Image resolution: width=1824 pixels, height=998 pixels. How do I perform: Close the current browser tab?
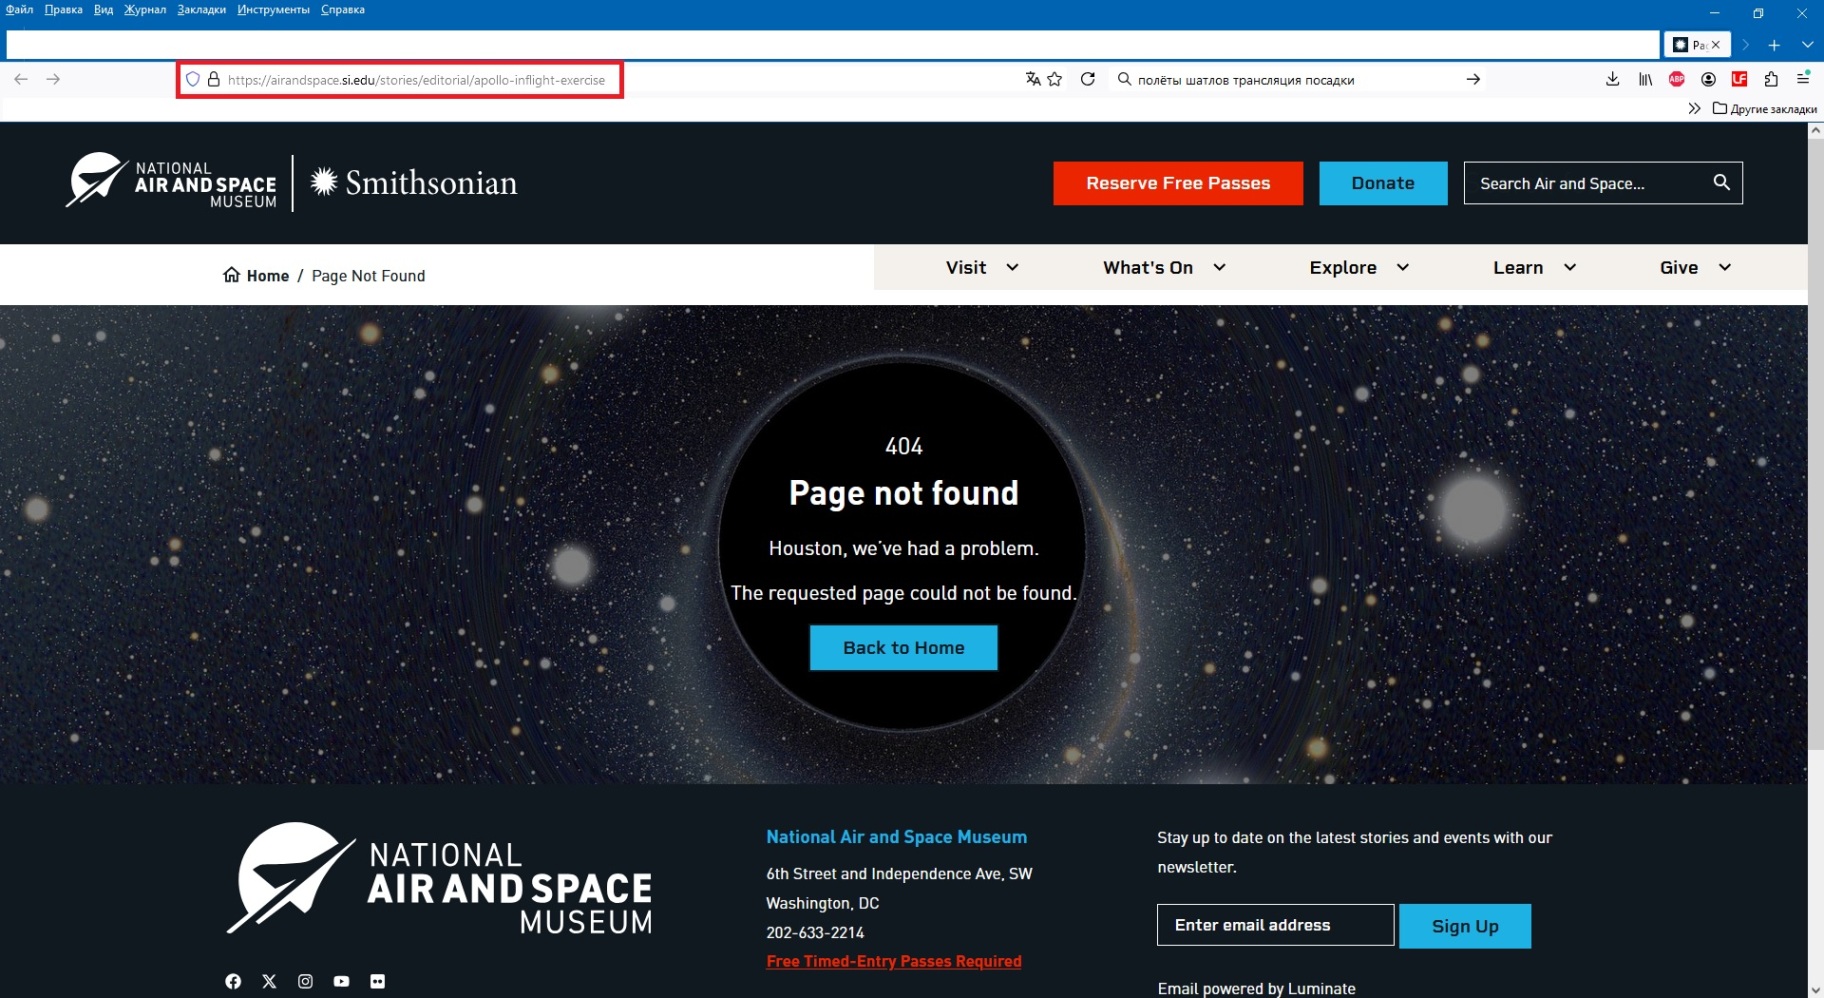pyautogui.click(x=1716, y=45)
